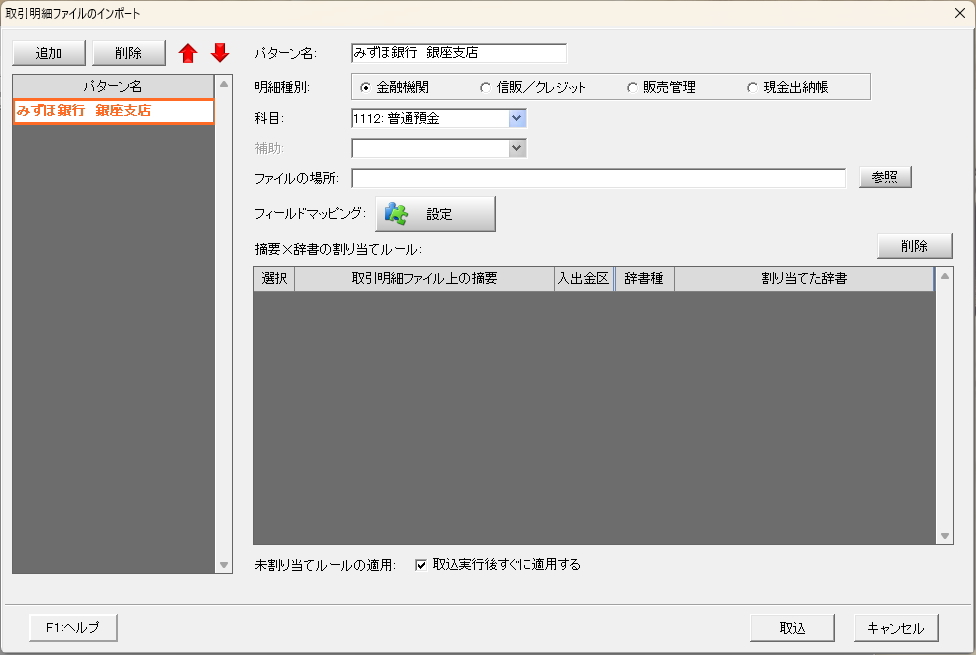Screen dimensions: 976x655
Task: Click 入出金区 column header
Action: click(584, 278)
